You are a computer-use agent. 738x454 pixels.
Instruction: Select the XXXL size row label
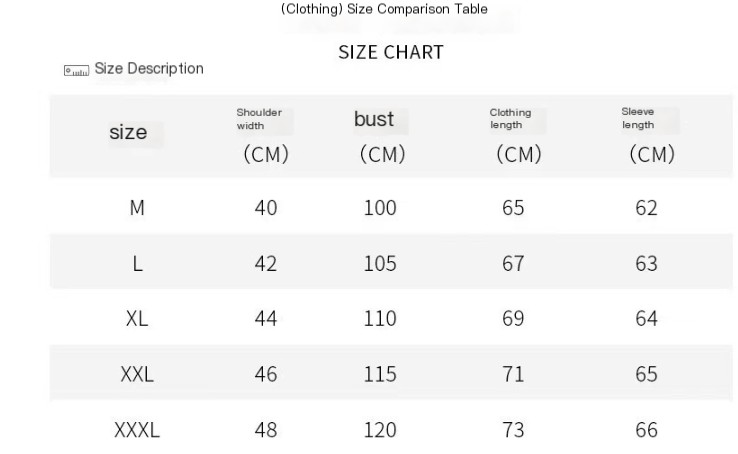137,431
